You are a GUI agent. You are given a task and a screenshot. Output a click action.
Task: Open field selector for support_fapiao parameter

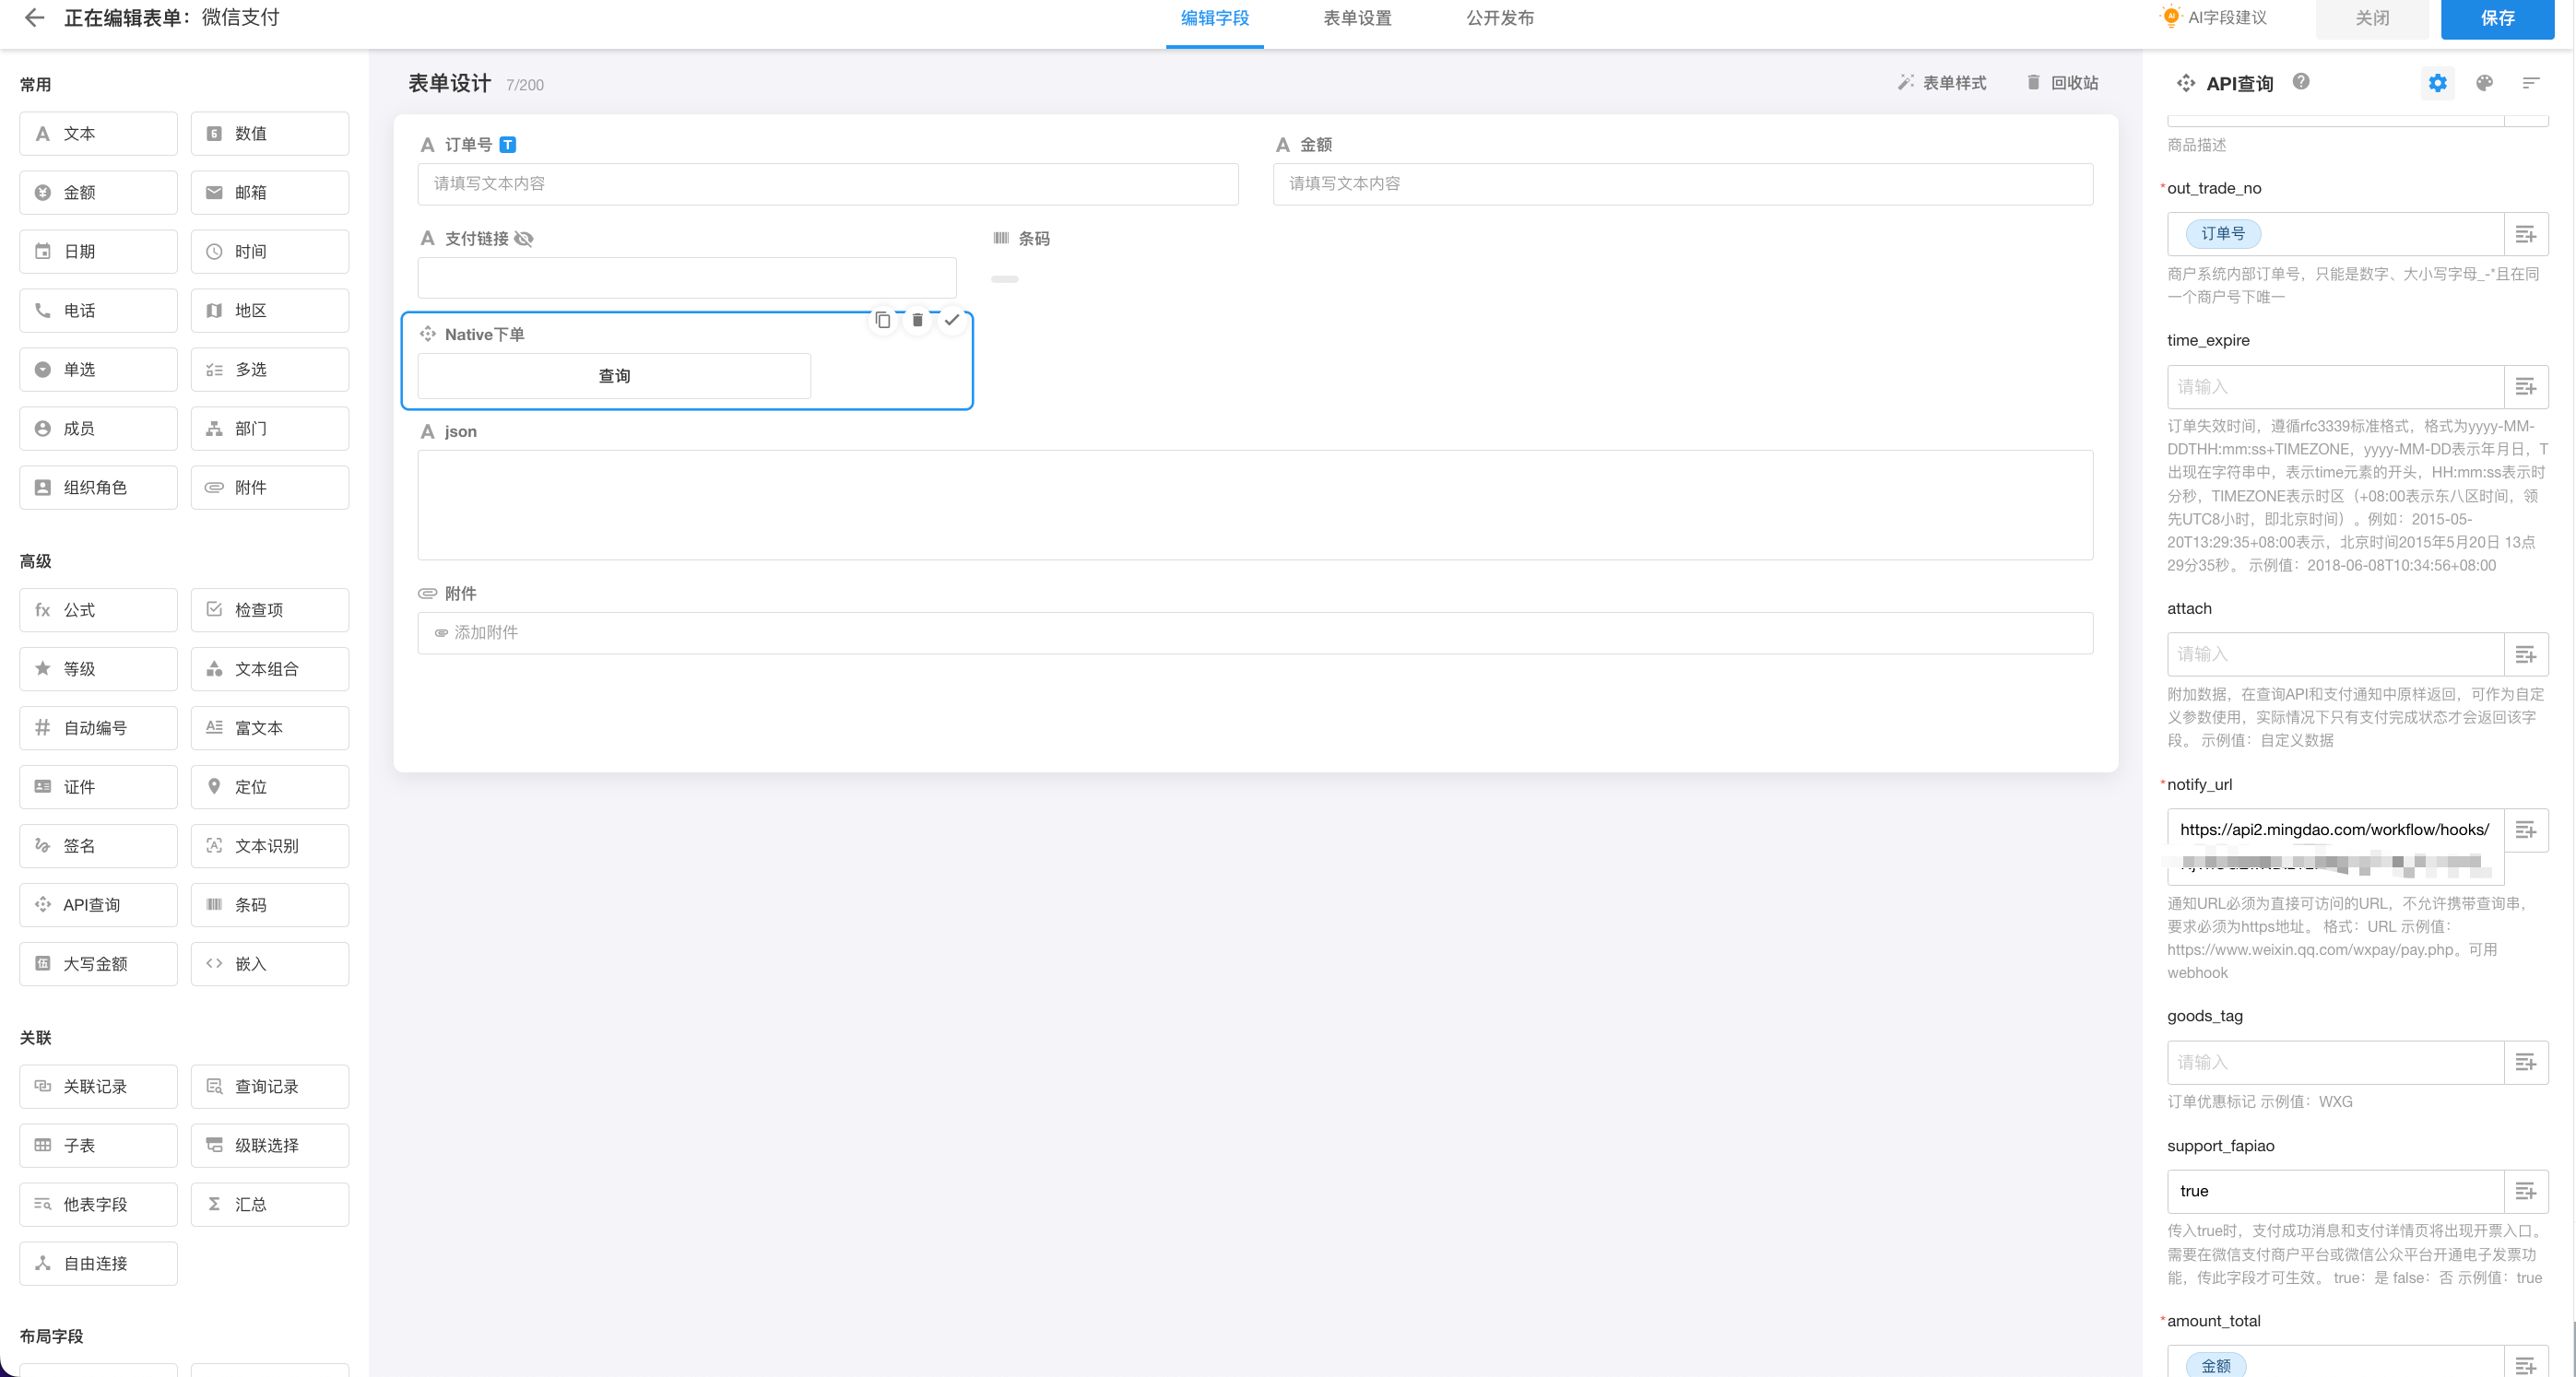point(2525,1191)
